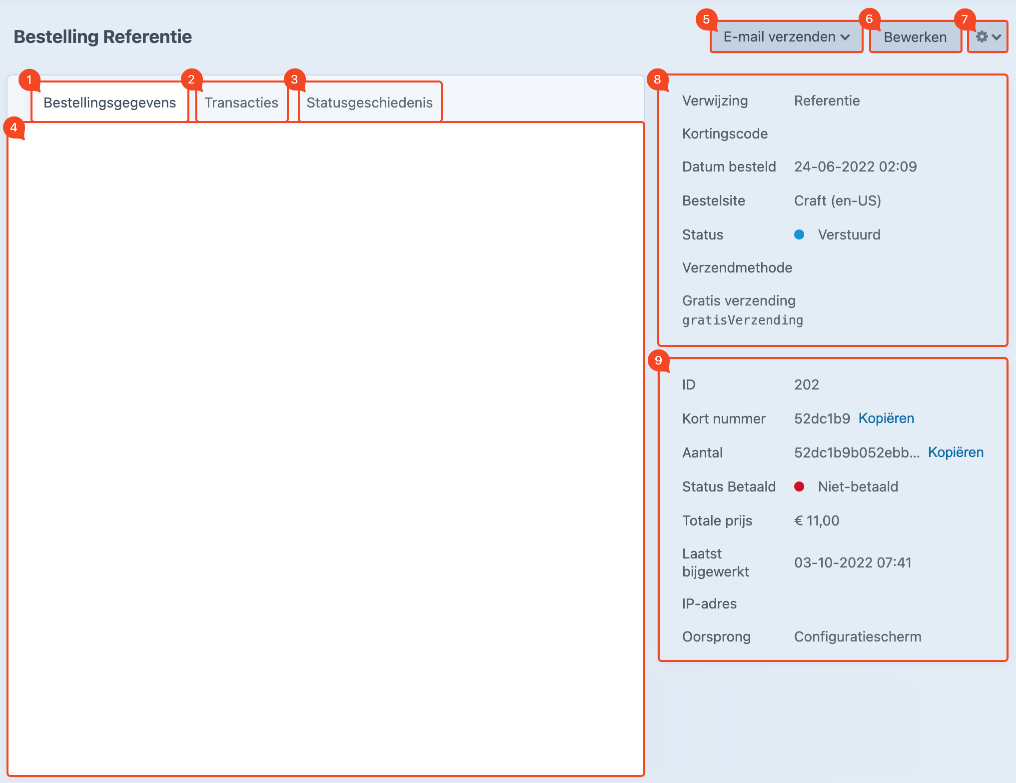Copy the Kort nummer with Kopiëren

[886, 419]
